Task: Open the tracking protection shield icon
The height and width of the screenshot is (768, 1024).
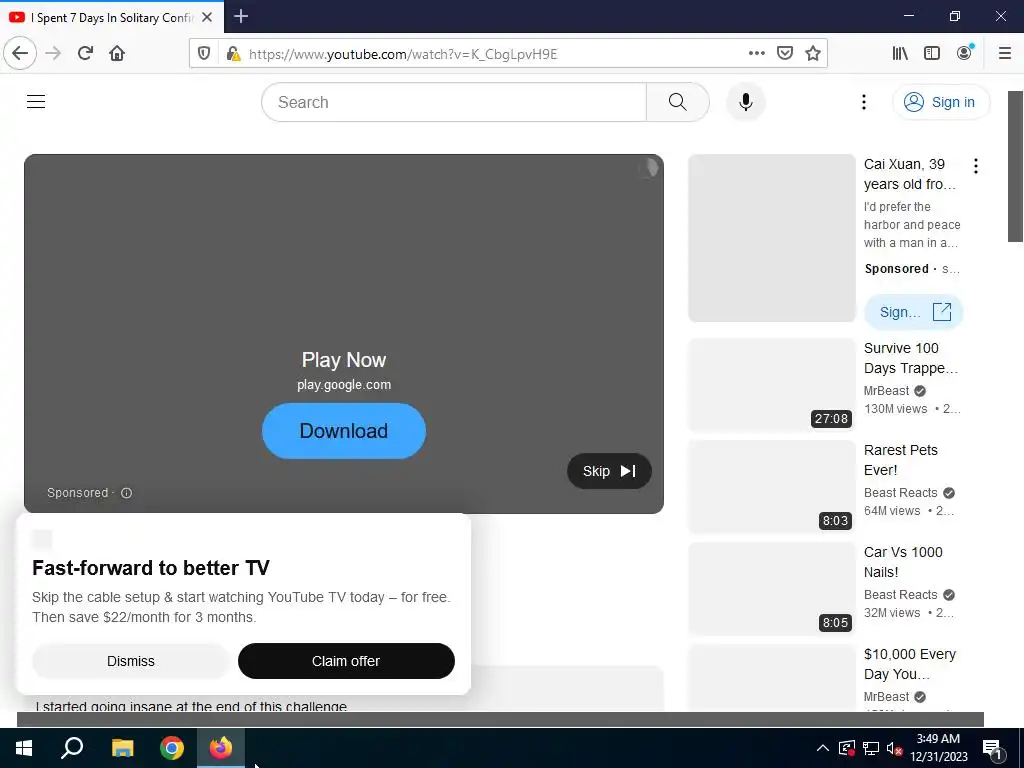Action: 204,54
